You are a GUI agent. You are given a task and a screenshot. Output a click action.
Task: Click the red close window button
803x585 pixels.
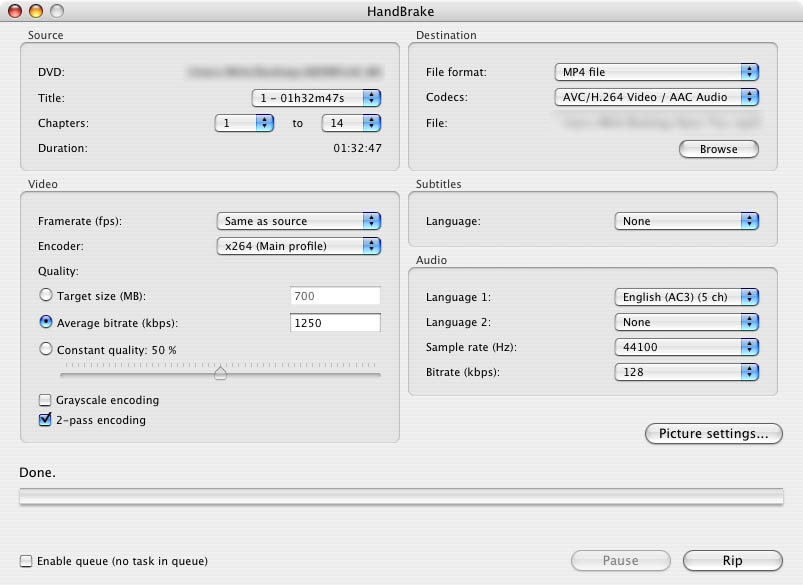click(15, 11)
